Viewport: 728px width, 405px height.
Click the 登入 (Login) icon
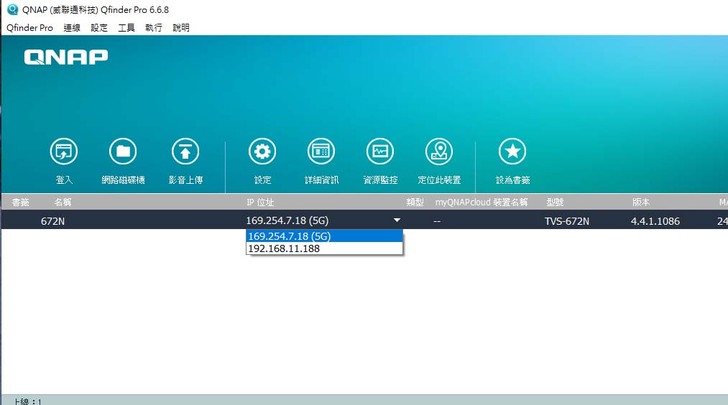tap(64, 151)
